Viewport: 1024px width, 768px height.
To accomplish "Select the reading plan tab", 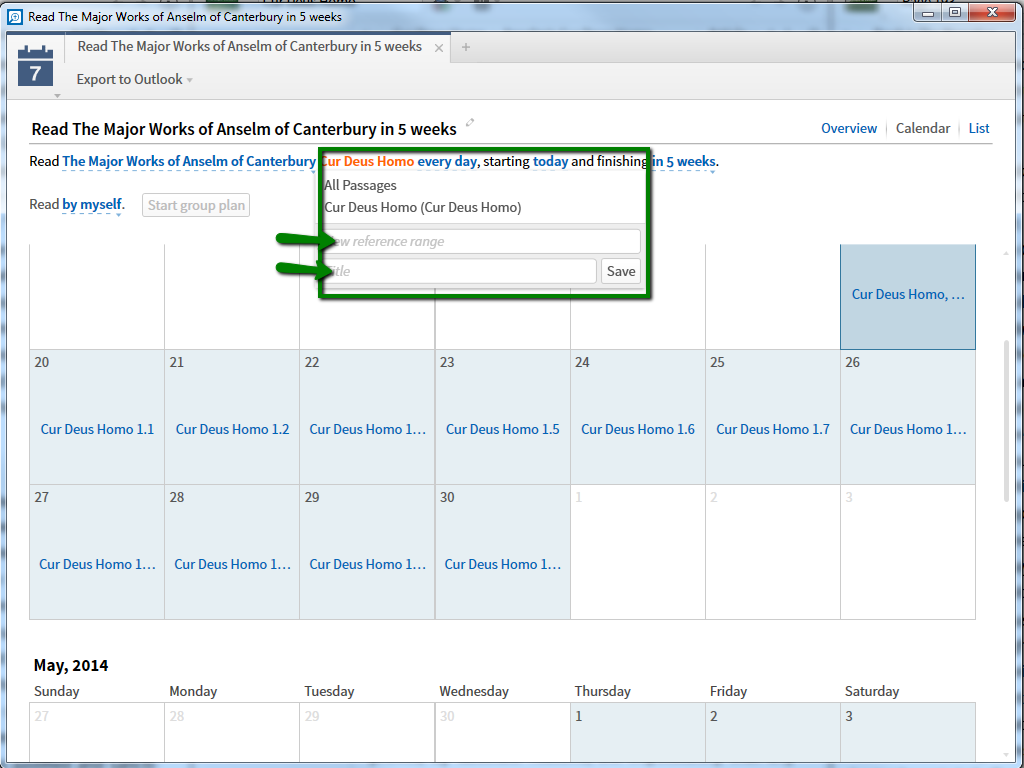I will coord(249,47).
